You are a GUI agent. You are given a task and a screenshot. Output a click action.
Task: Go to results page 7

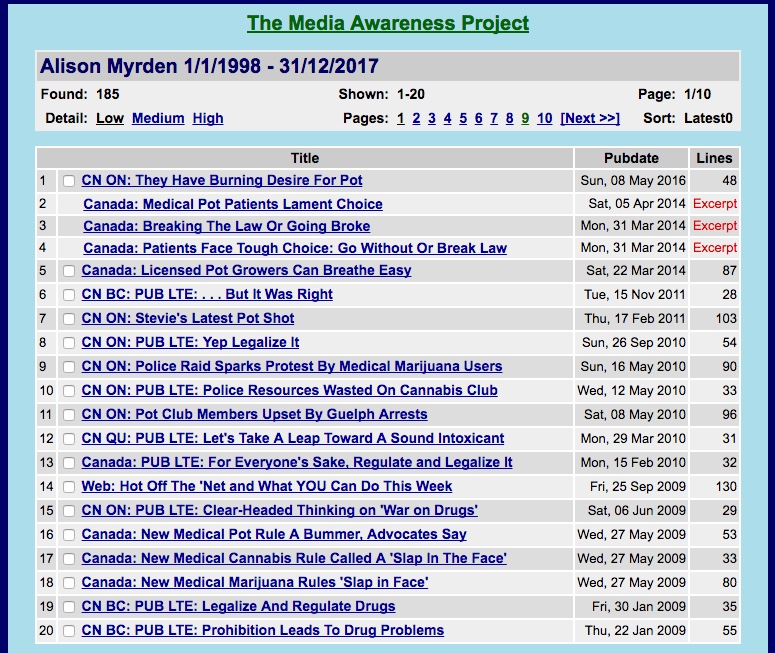(494, 118)
